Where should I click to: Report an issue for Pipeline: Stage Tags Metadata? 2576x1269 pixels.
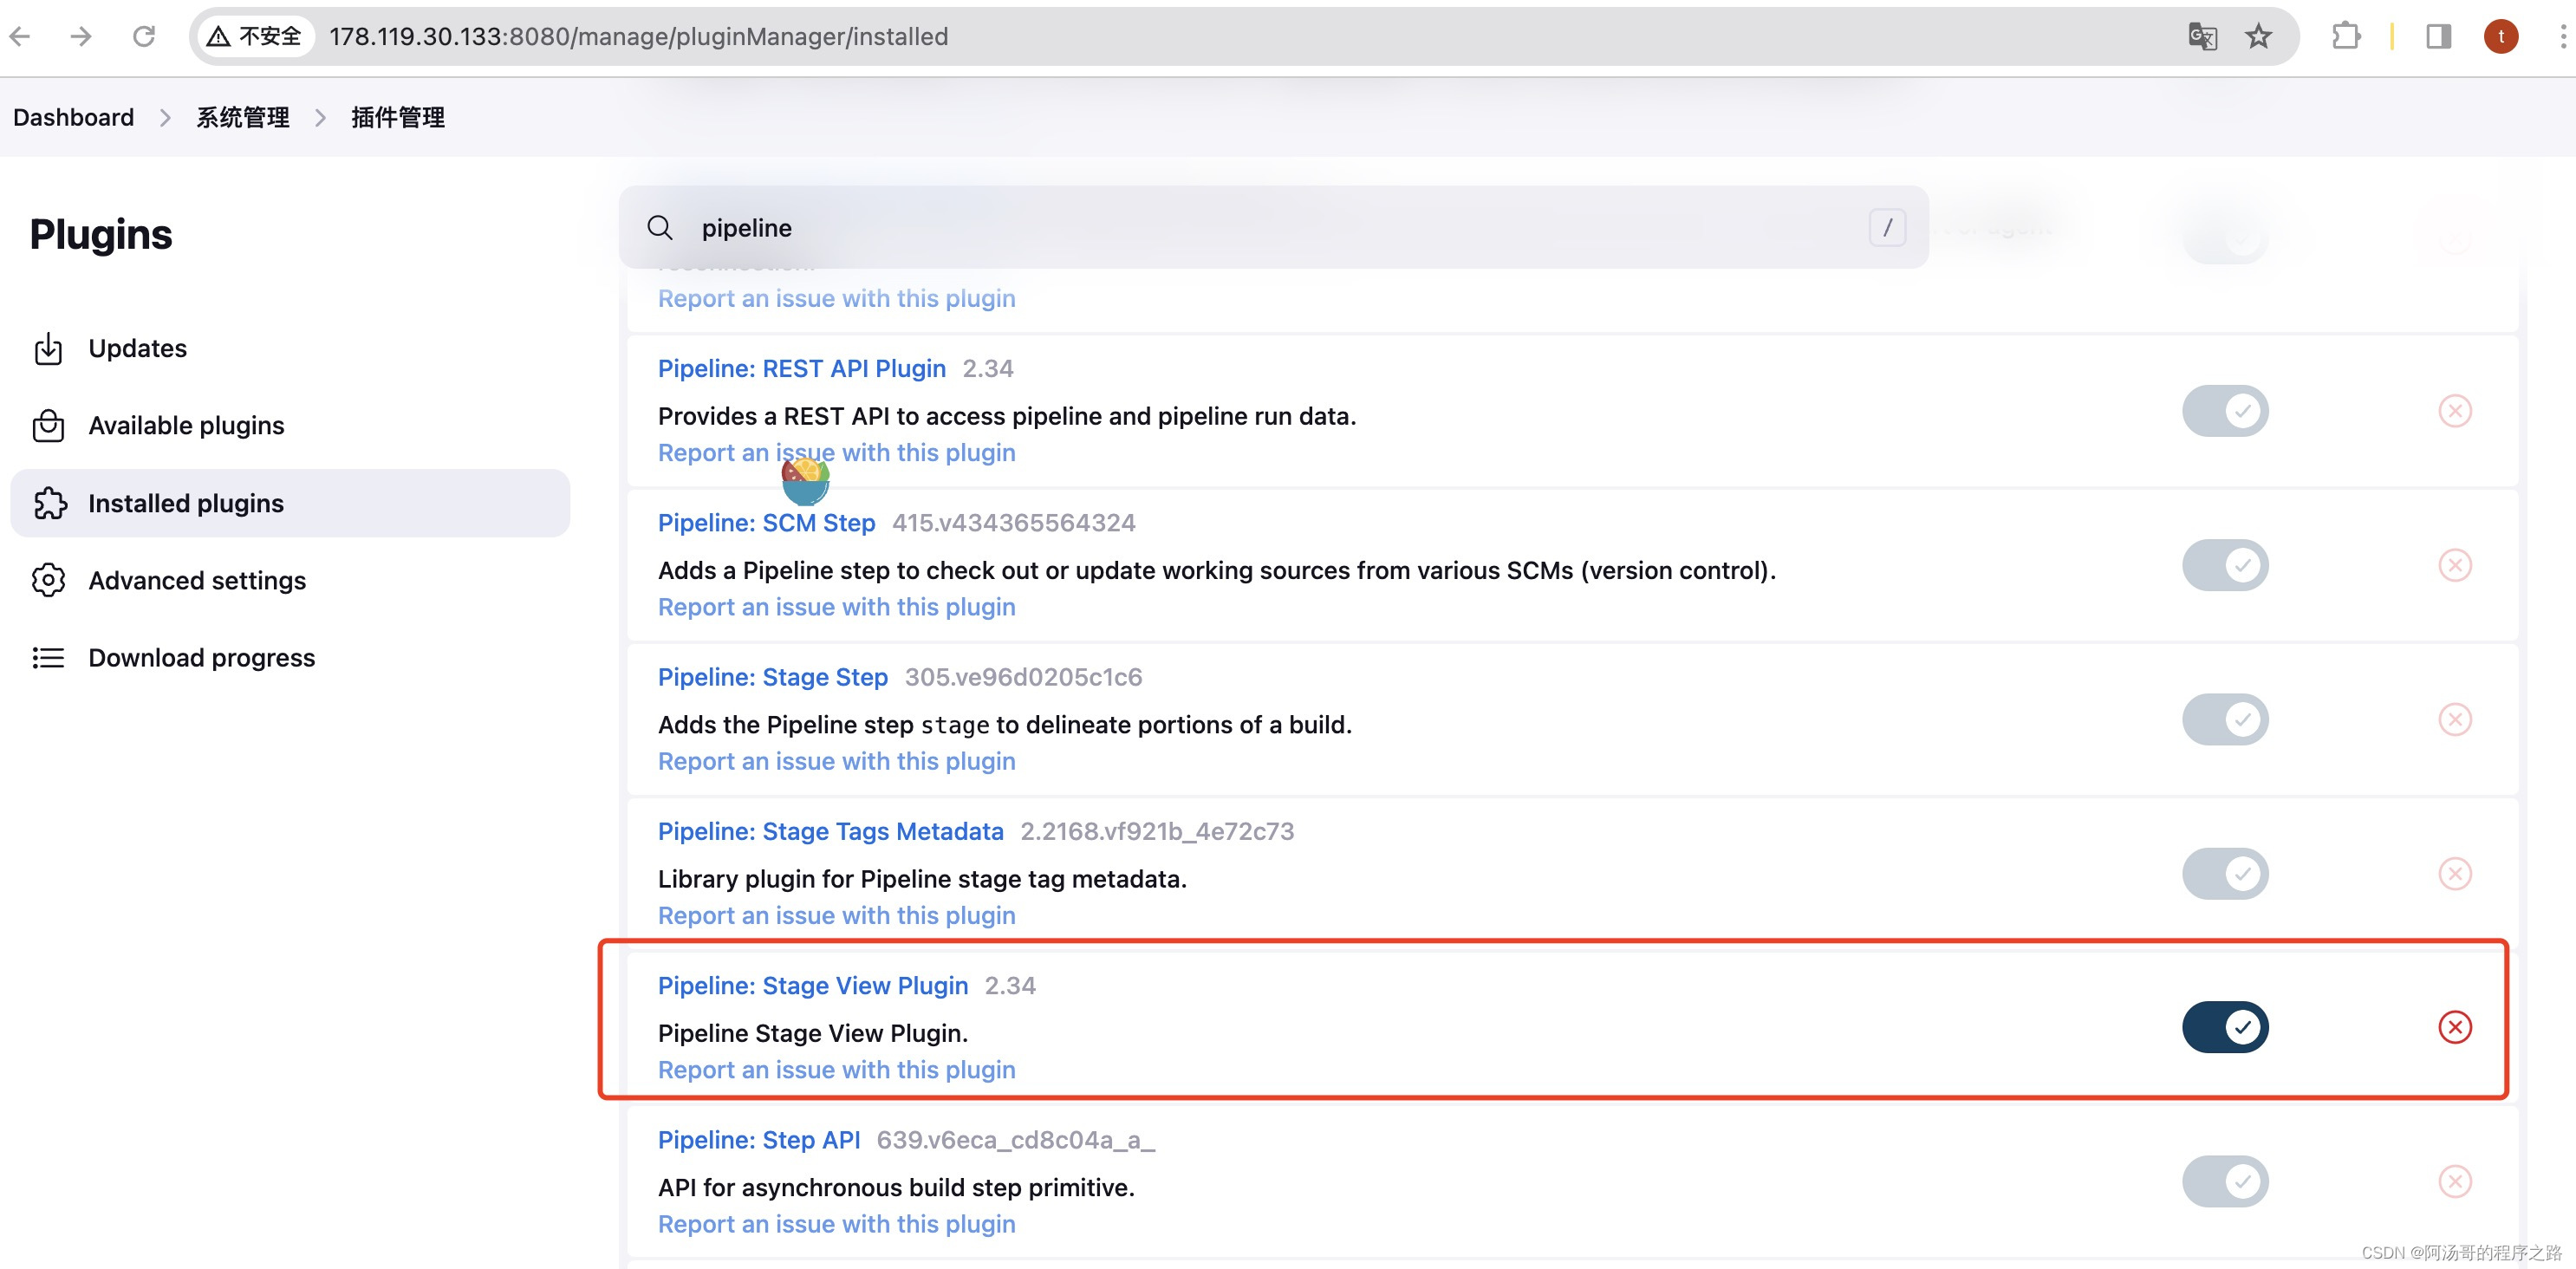tap(836, 915)
